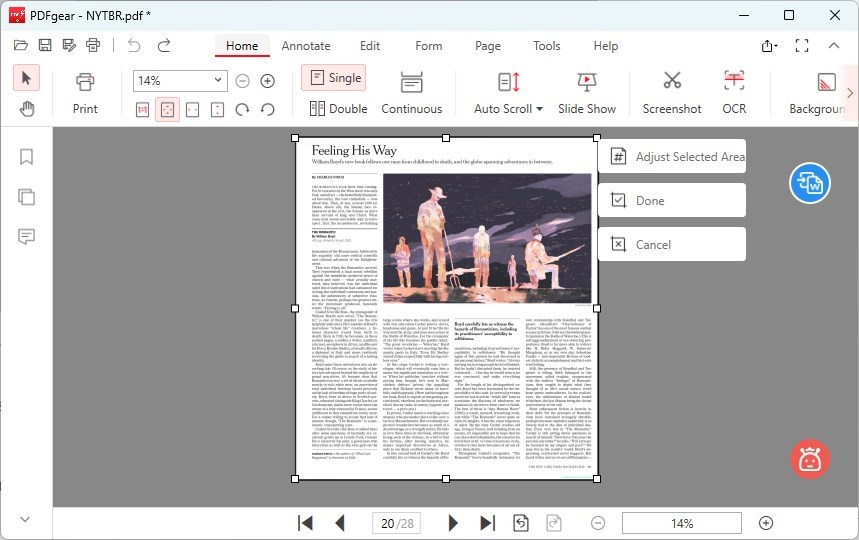The height and width of the screenshot is (540, 859).
Task: Click Adjust Selected Area
Action: tap(672, 157)
